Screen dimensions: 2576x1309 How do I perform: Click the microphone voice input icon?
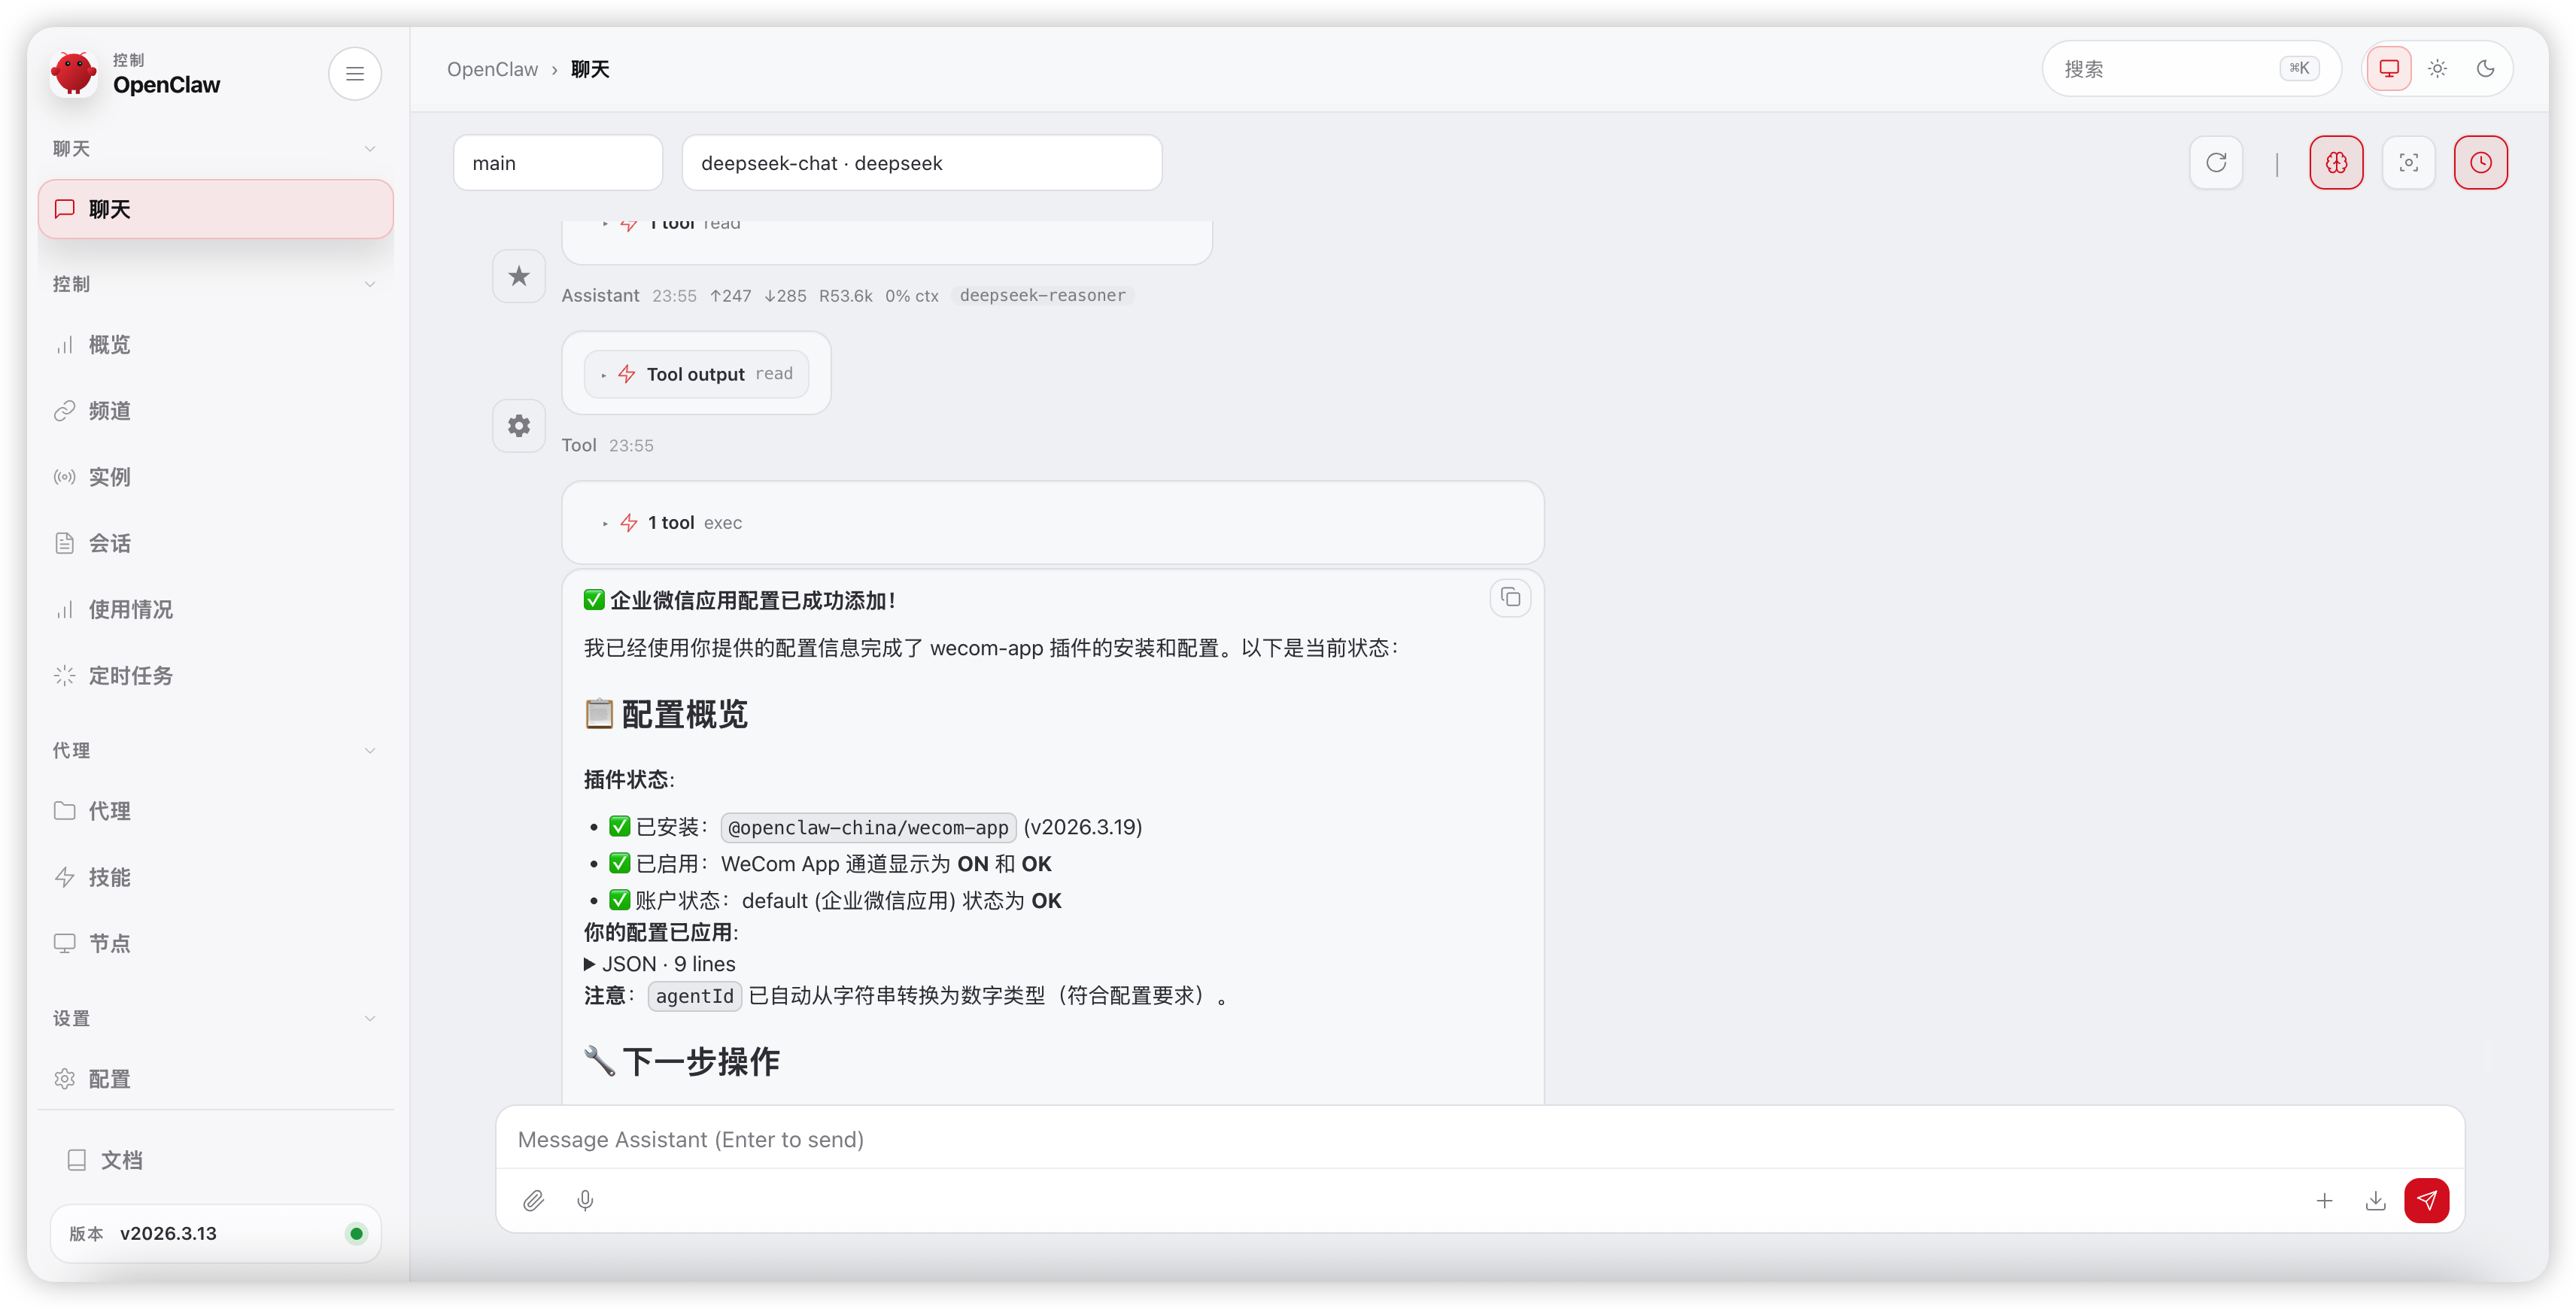(585, 1200)
